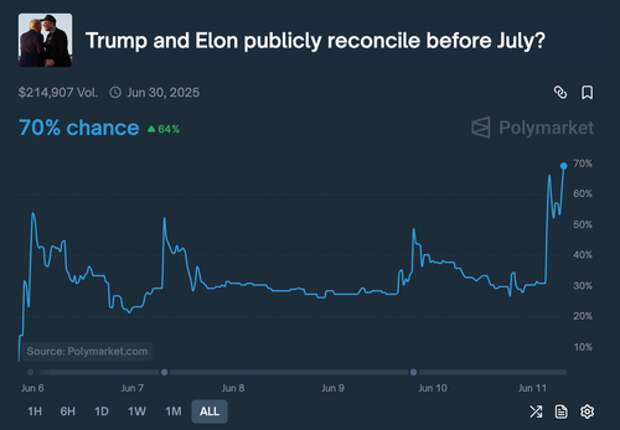Viewport: 620px width, 430px height.
Task: Click the Trump and Elon market thumbnail
Action: 45,40
